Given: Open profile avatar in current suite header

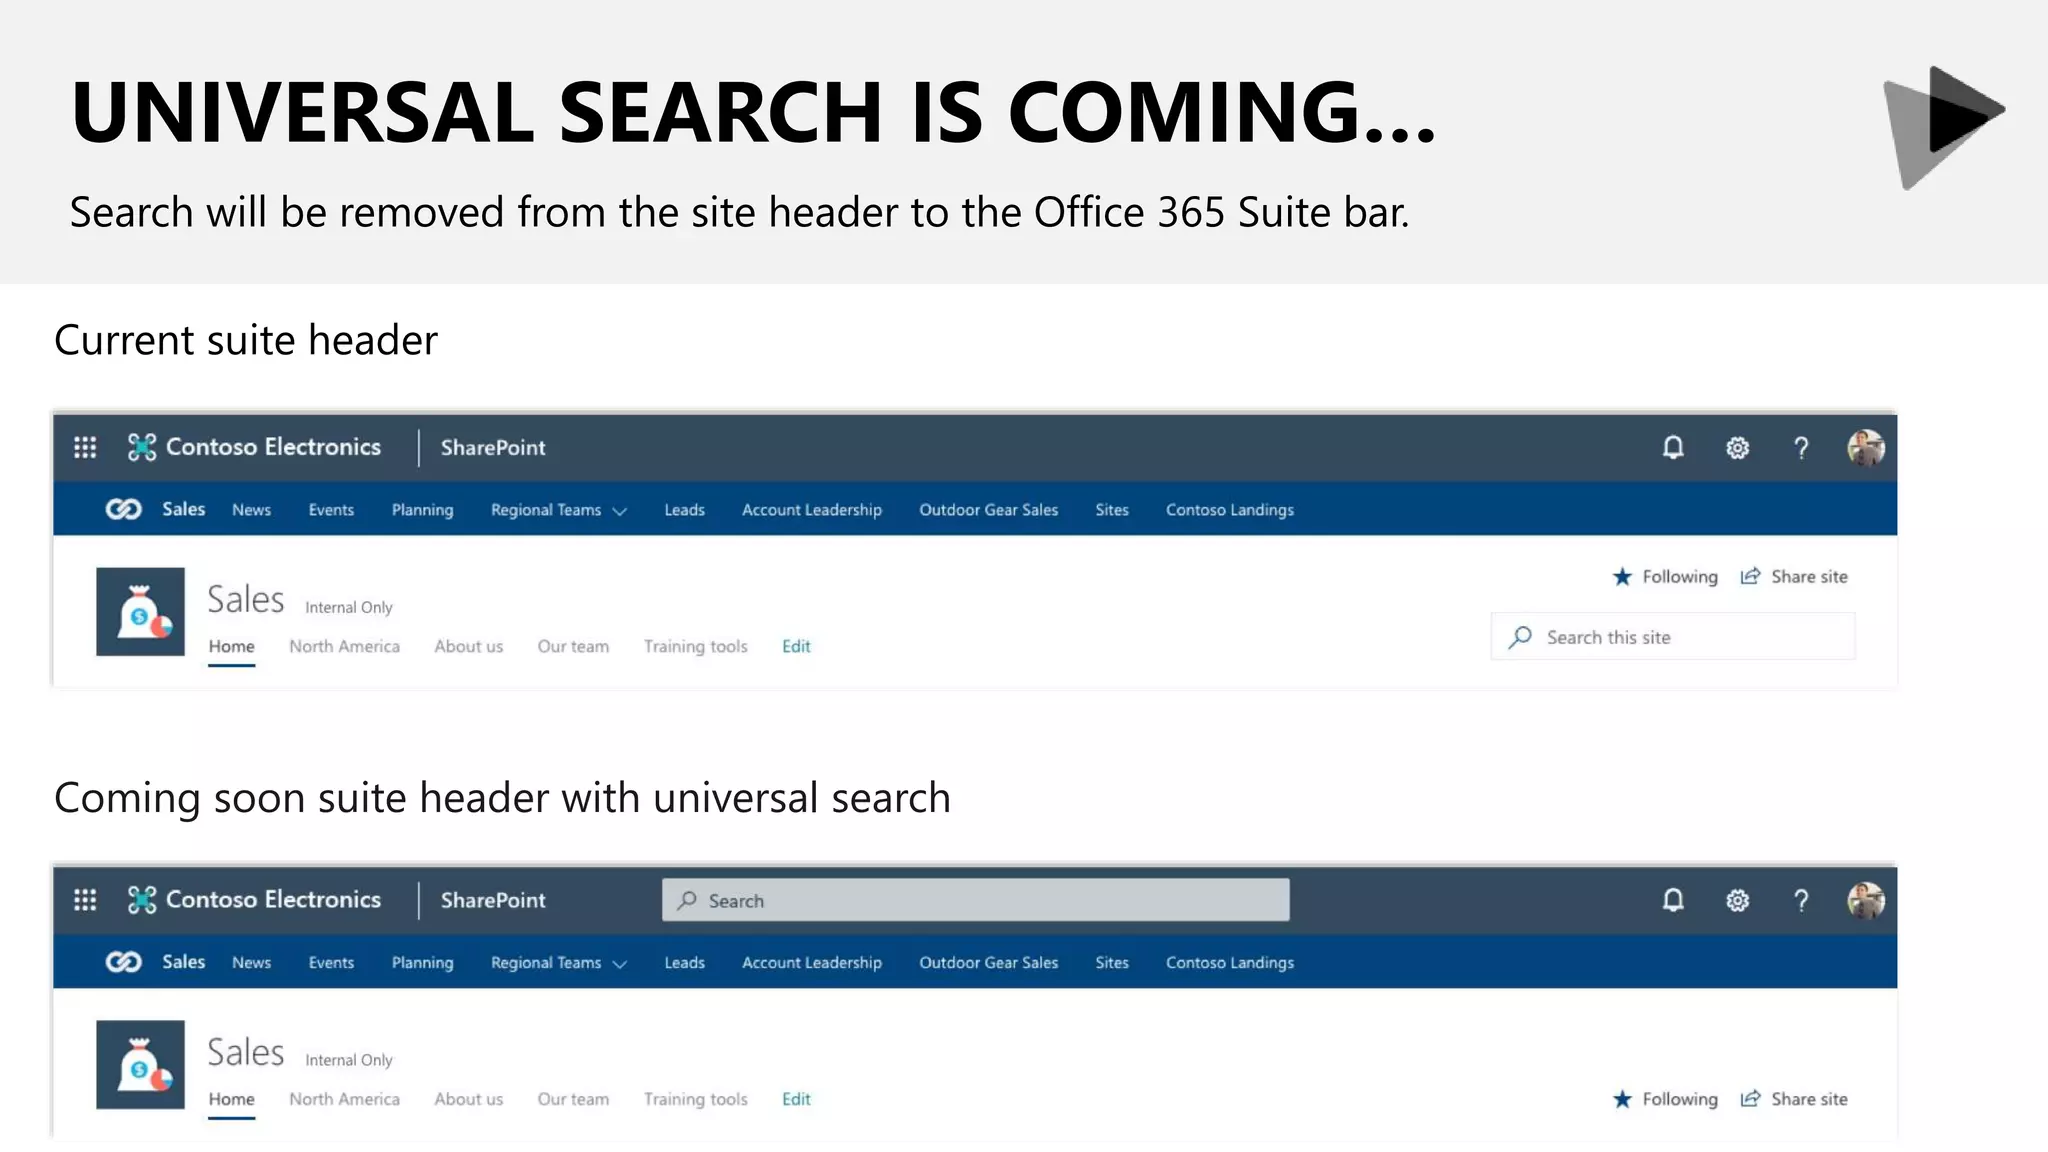Looking at the screenshot, I should 1866,448.
